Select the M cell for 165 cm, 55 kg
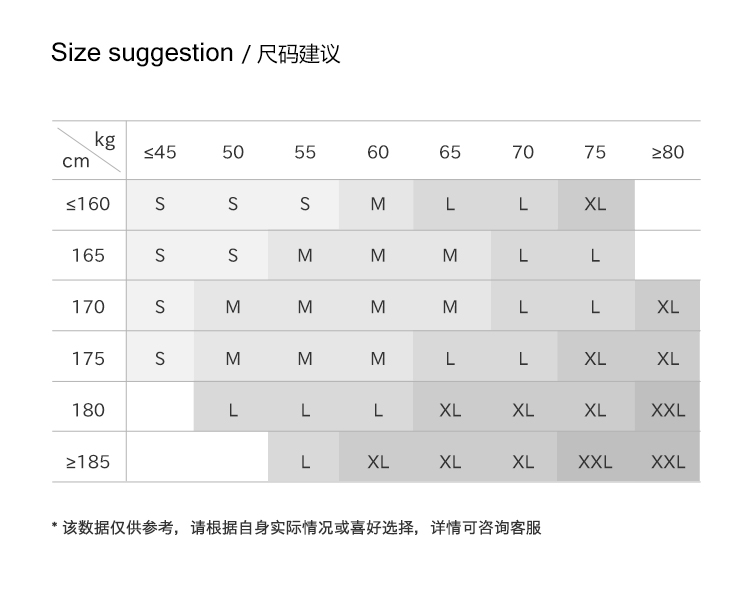 [305, 255]
